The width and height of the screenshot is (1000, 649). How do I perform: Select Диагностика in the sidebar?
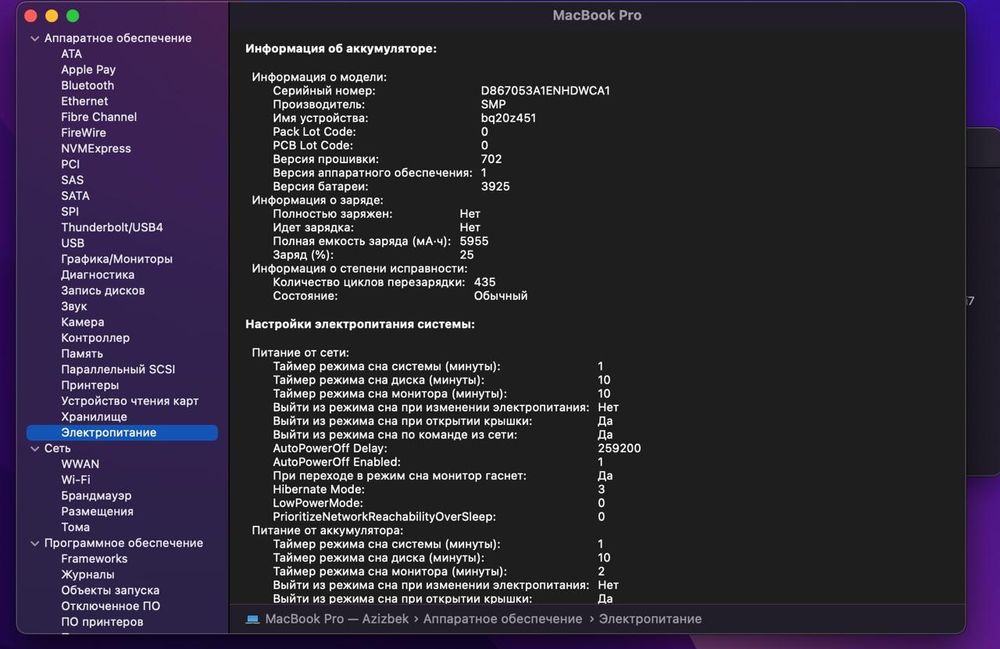[x=98, y=275]
